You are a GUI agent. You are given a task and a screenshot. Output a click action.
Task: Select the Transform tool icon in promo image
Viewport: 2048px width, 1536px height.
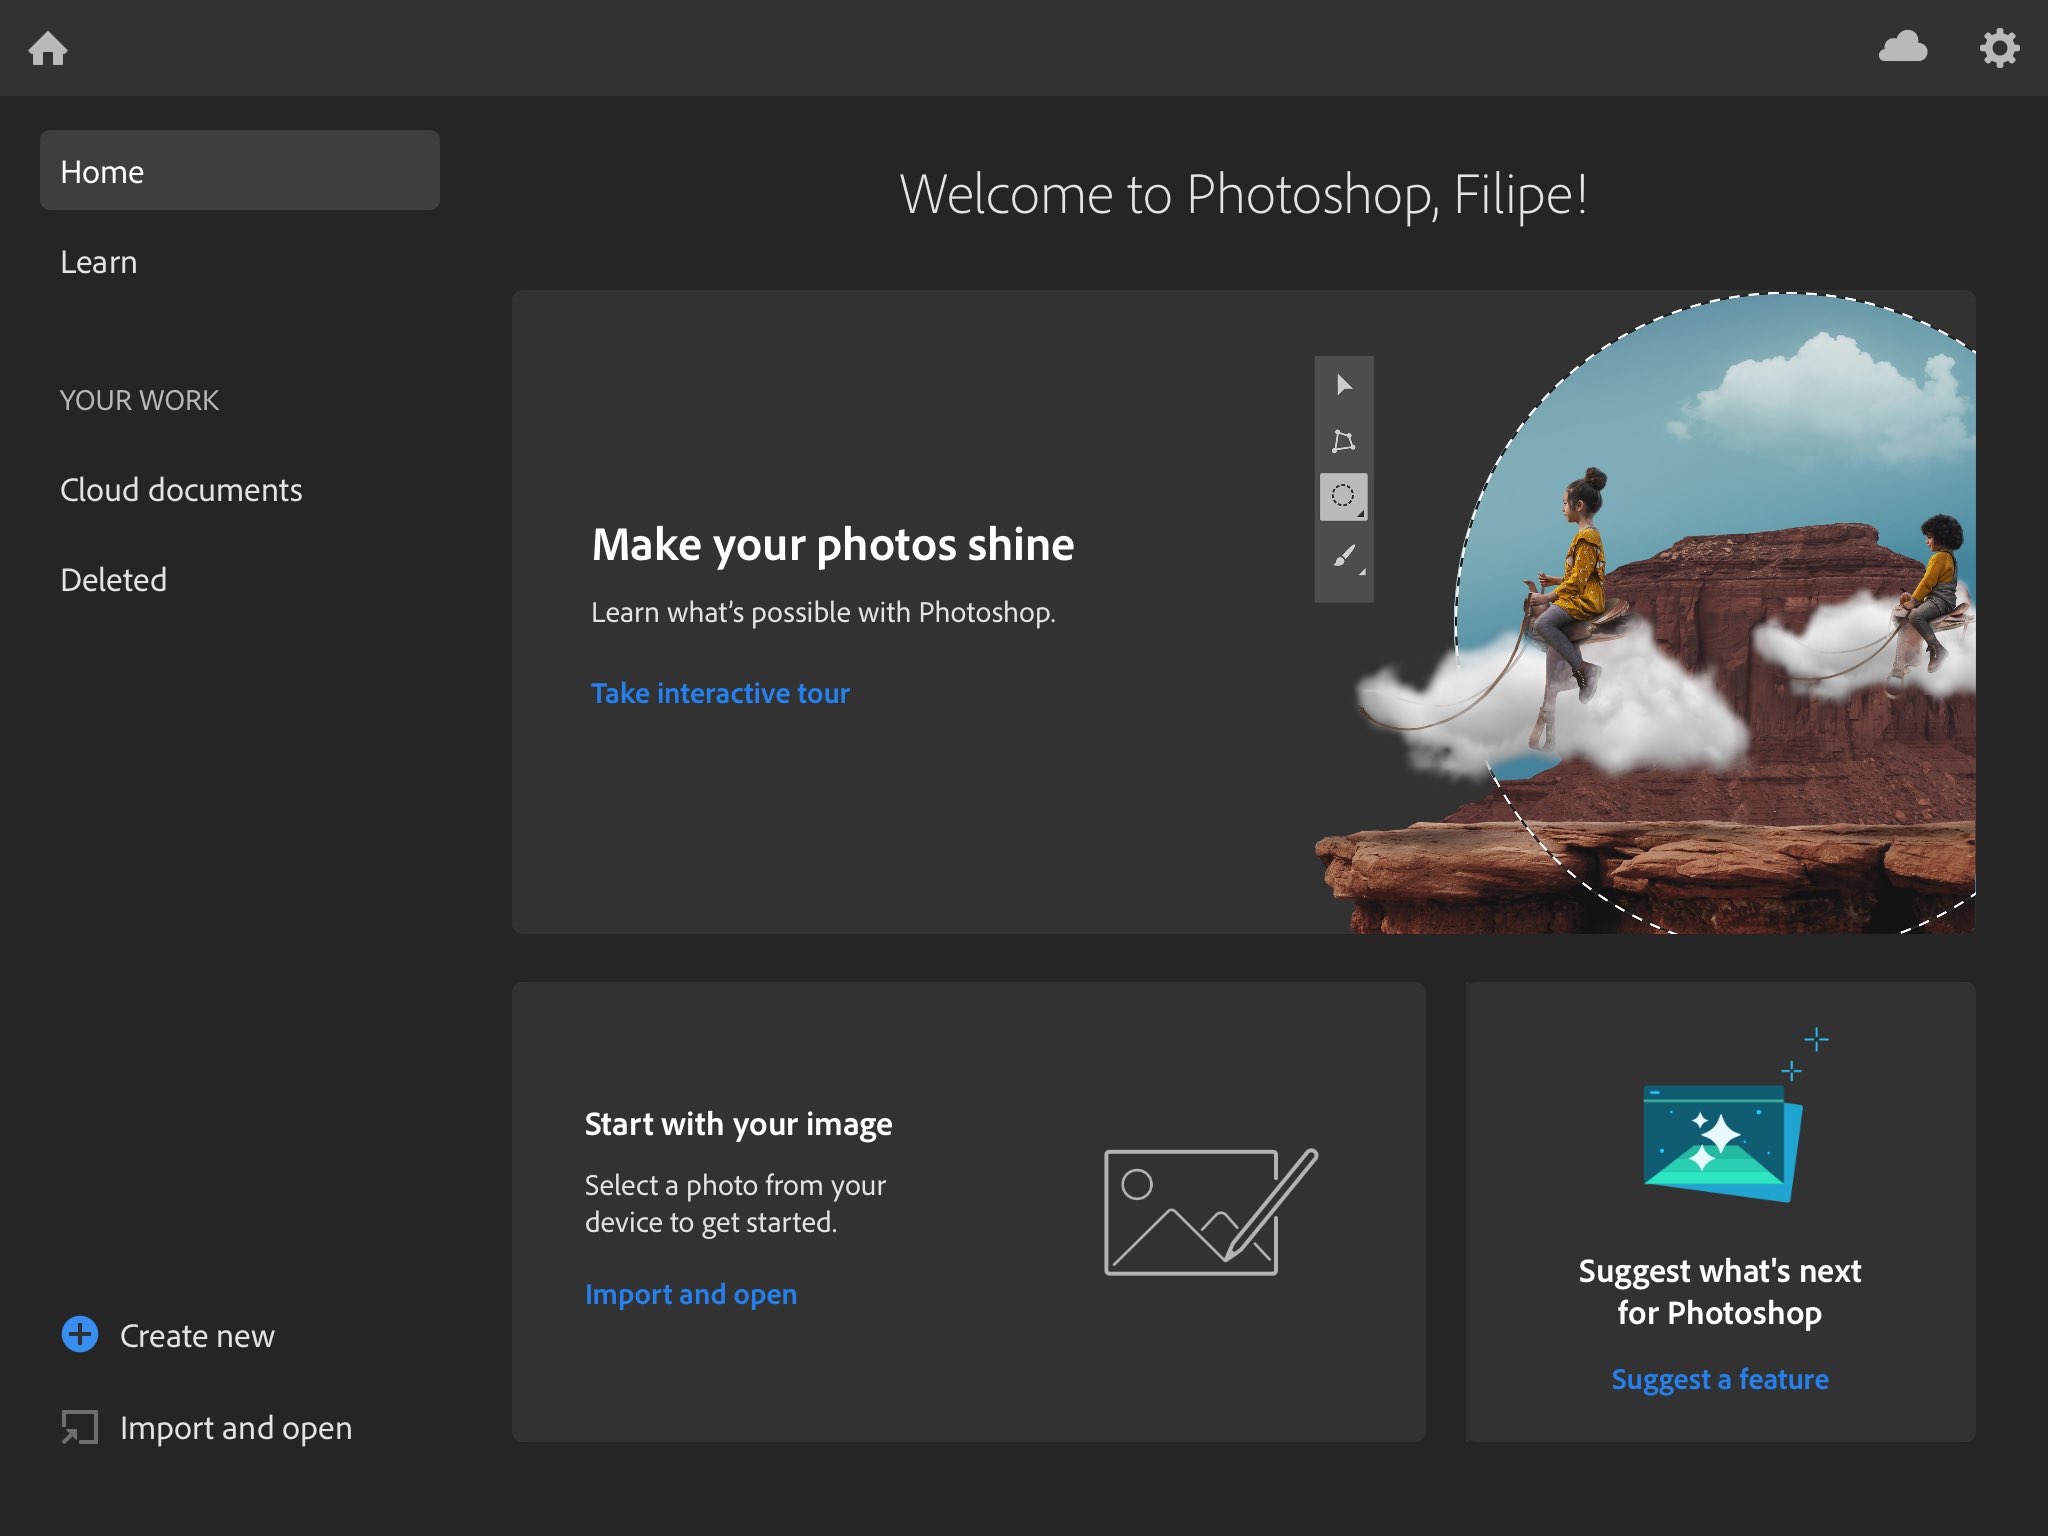pos(1343,441)
